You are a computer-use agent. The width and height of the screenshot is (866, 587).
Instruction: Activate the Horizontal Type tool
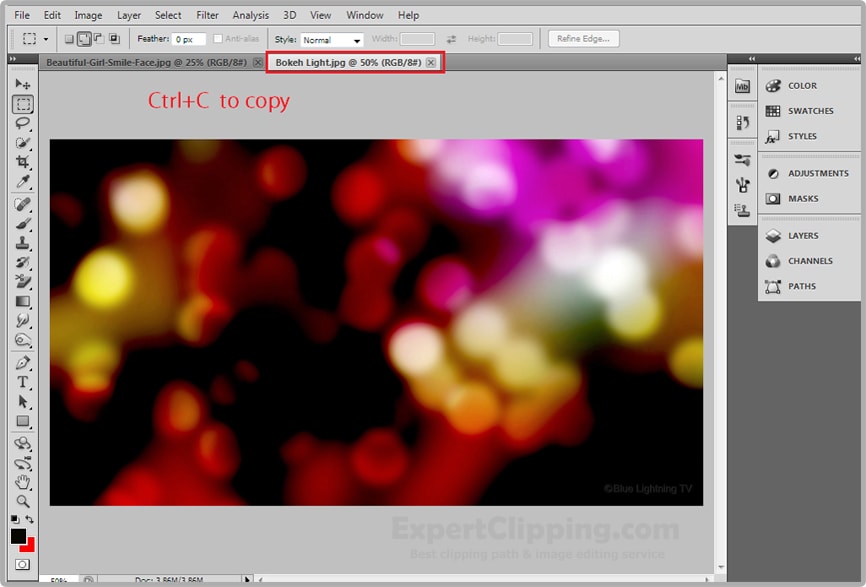coord(22,382)
